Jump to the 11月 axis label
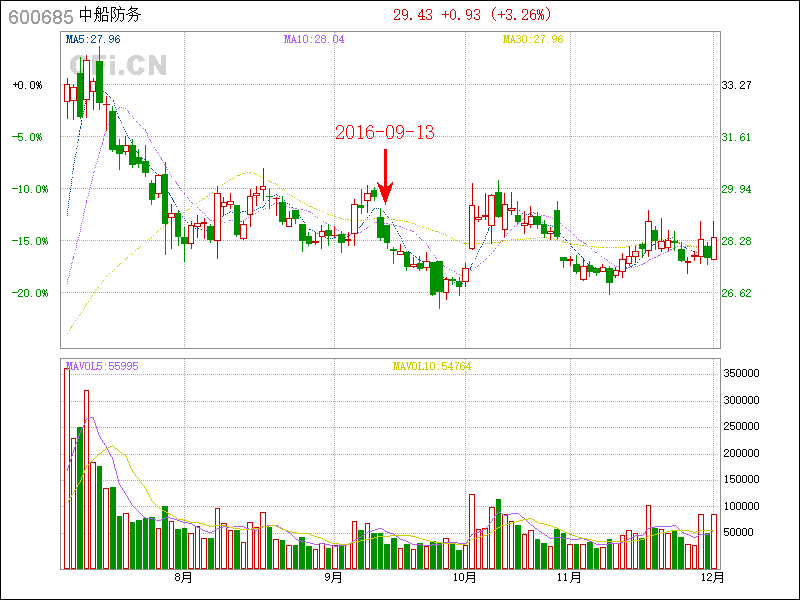 pyautogui.click(x=569, y=577)
